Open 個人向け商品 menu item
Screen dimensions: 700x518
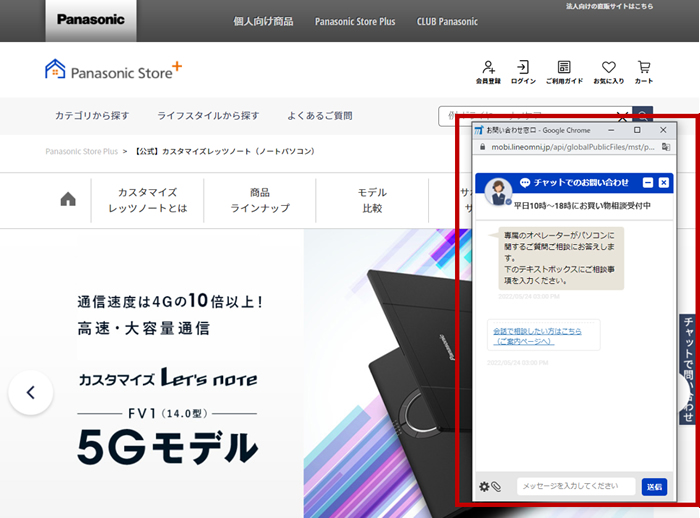pyautogui.click(x=263, y=21)
